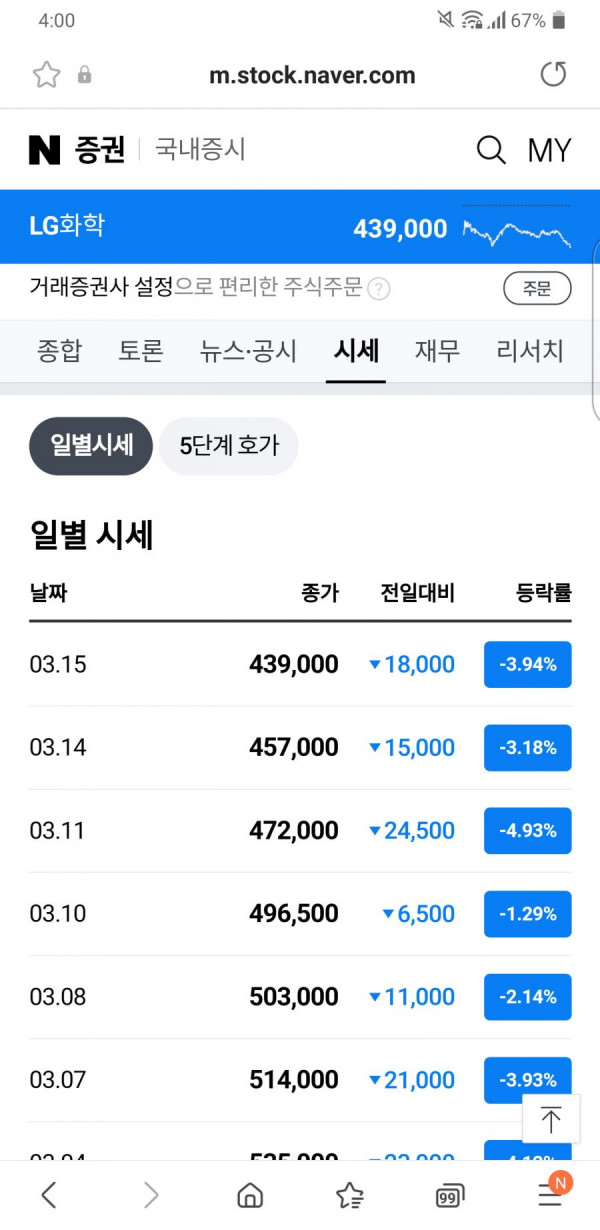The width and height of the screenshot is (600, 1230).
Task: Open search with the magnifier icon
Action: click(x=491, y=150)
